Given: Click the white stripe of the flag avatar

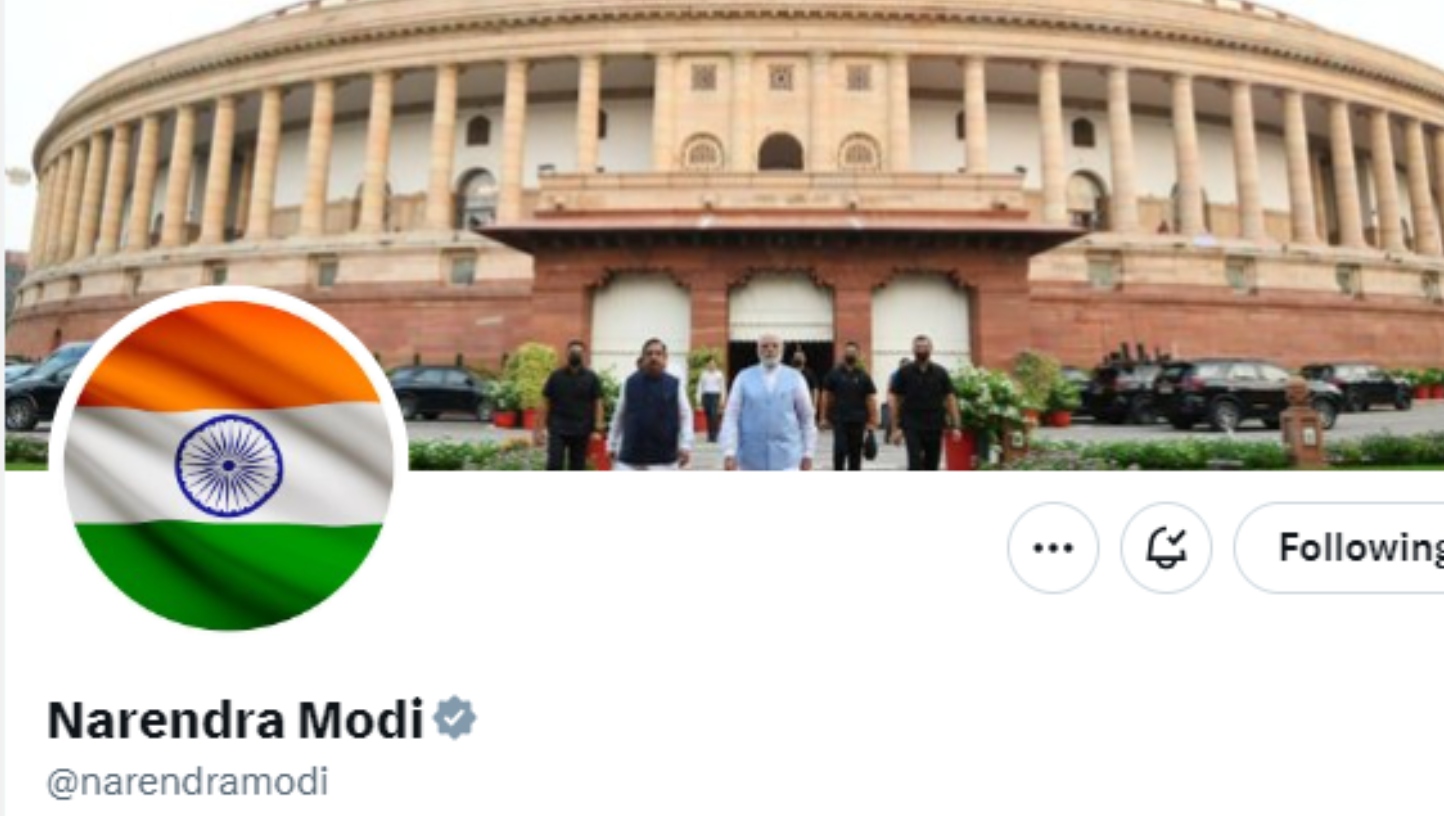Looking at the screenshot, I should (x=228, y=465).
